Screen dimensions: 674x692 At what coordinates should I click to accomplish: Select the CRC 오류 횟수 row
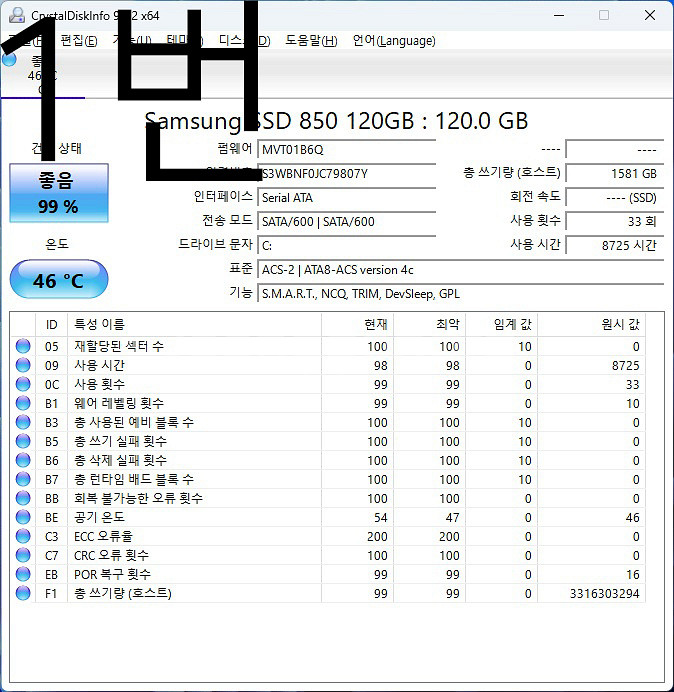point(328,555)
